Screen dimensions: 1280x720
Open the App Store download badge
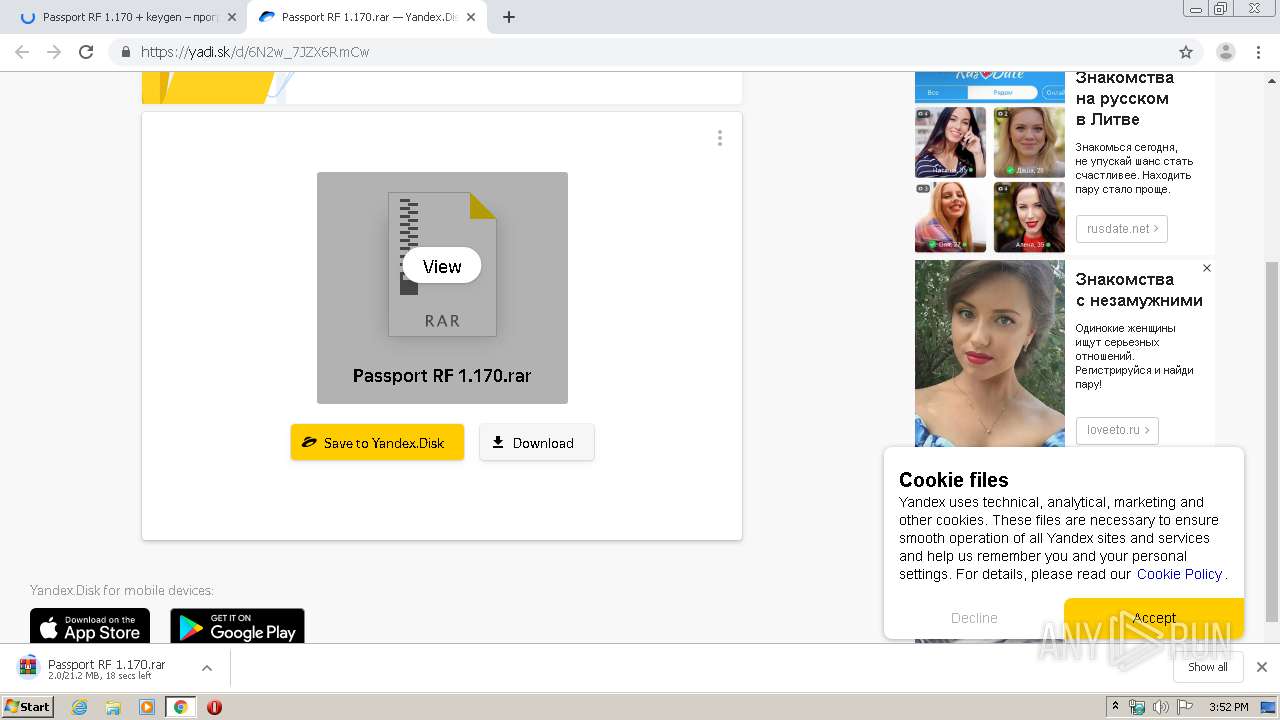90,626
